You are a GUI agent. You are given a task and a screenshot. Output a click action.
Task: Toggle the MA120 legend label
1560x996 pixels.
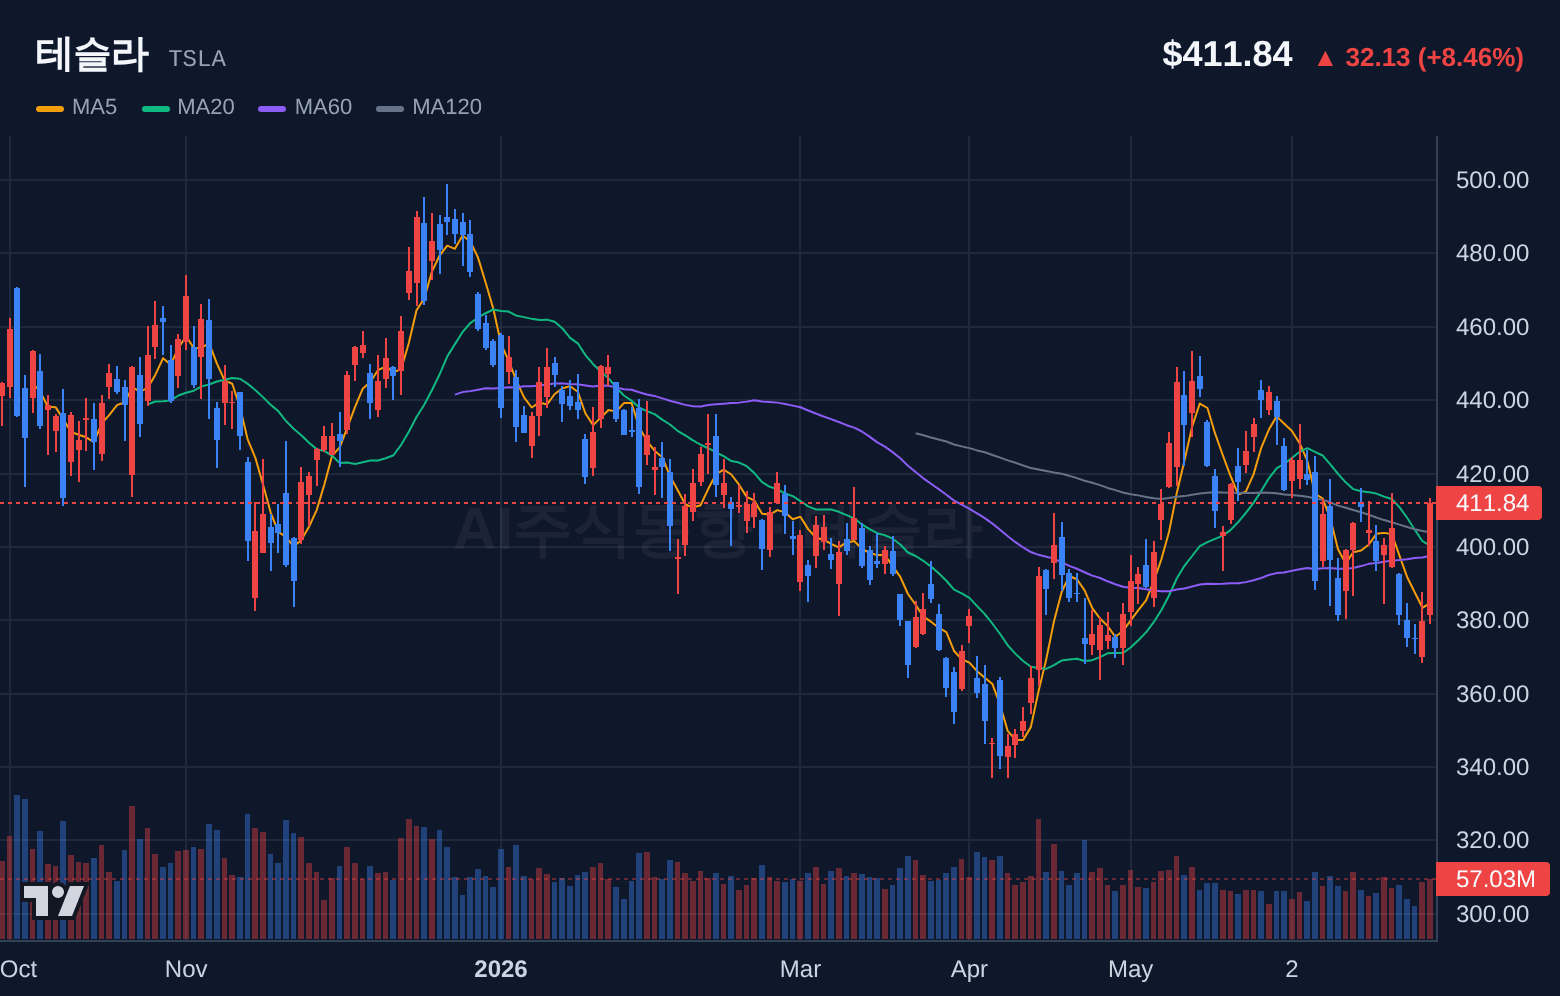pyautogui.click(x=447, y=107)
